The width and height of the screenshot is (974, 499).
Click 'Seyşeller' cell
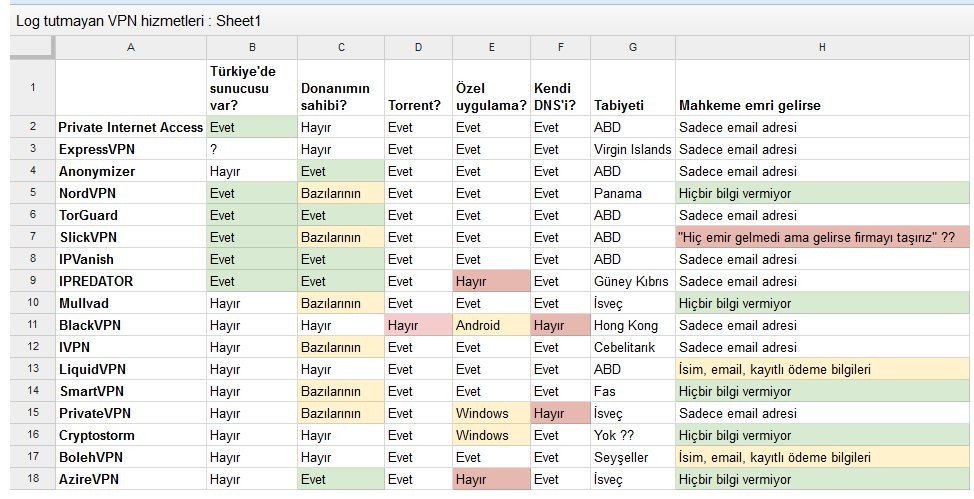(632, 457)
